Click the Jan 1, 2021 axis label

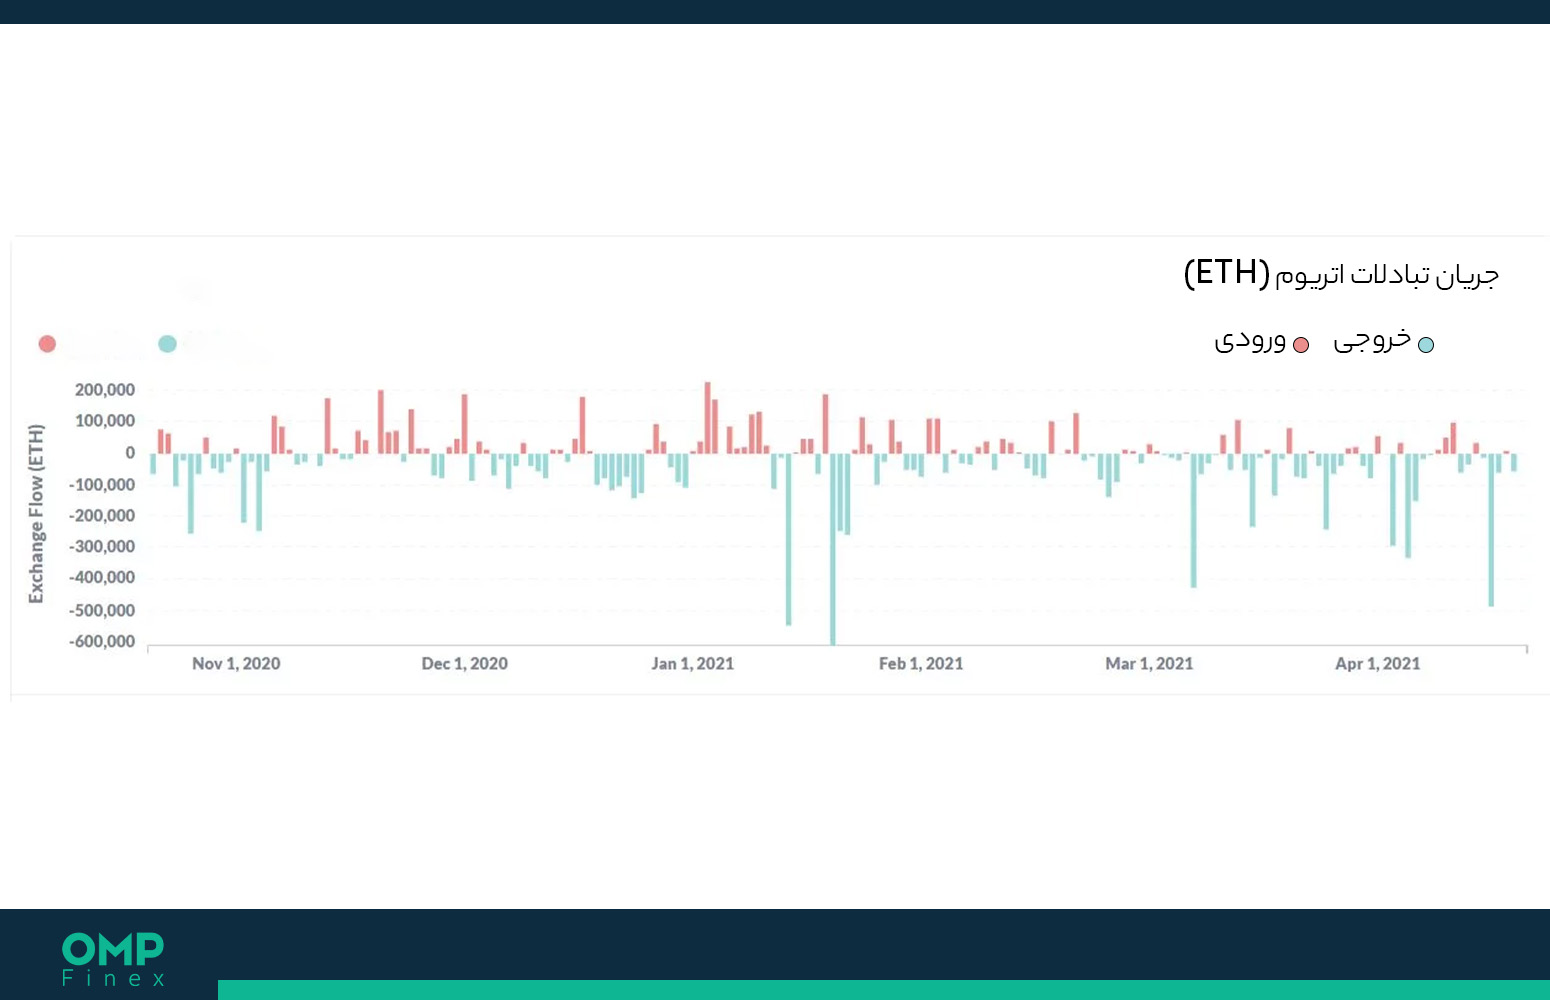click(x=693, y=664)
